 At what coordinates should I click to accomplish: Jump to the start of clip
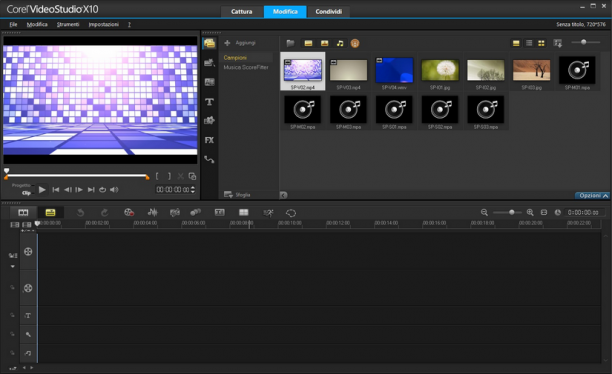point(56,190)
